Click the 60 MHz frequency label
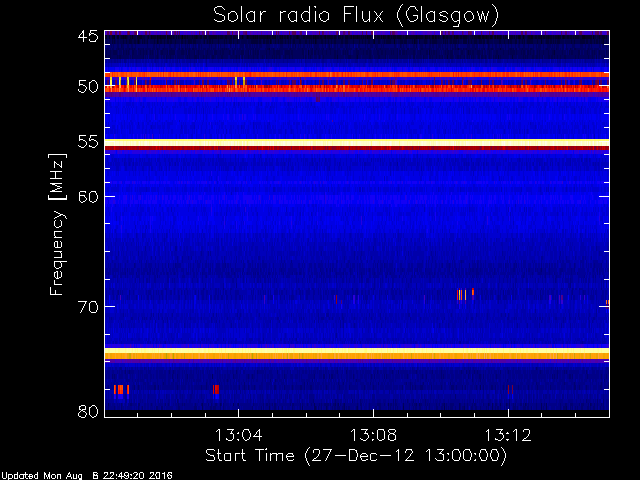The width and height of the screenshot is (640, 480). [88, 196]
